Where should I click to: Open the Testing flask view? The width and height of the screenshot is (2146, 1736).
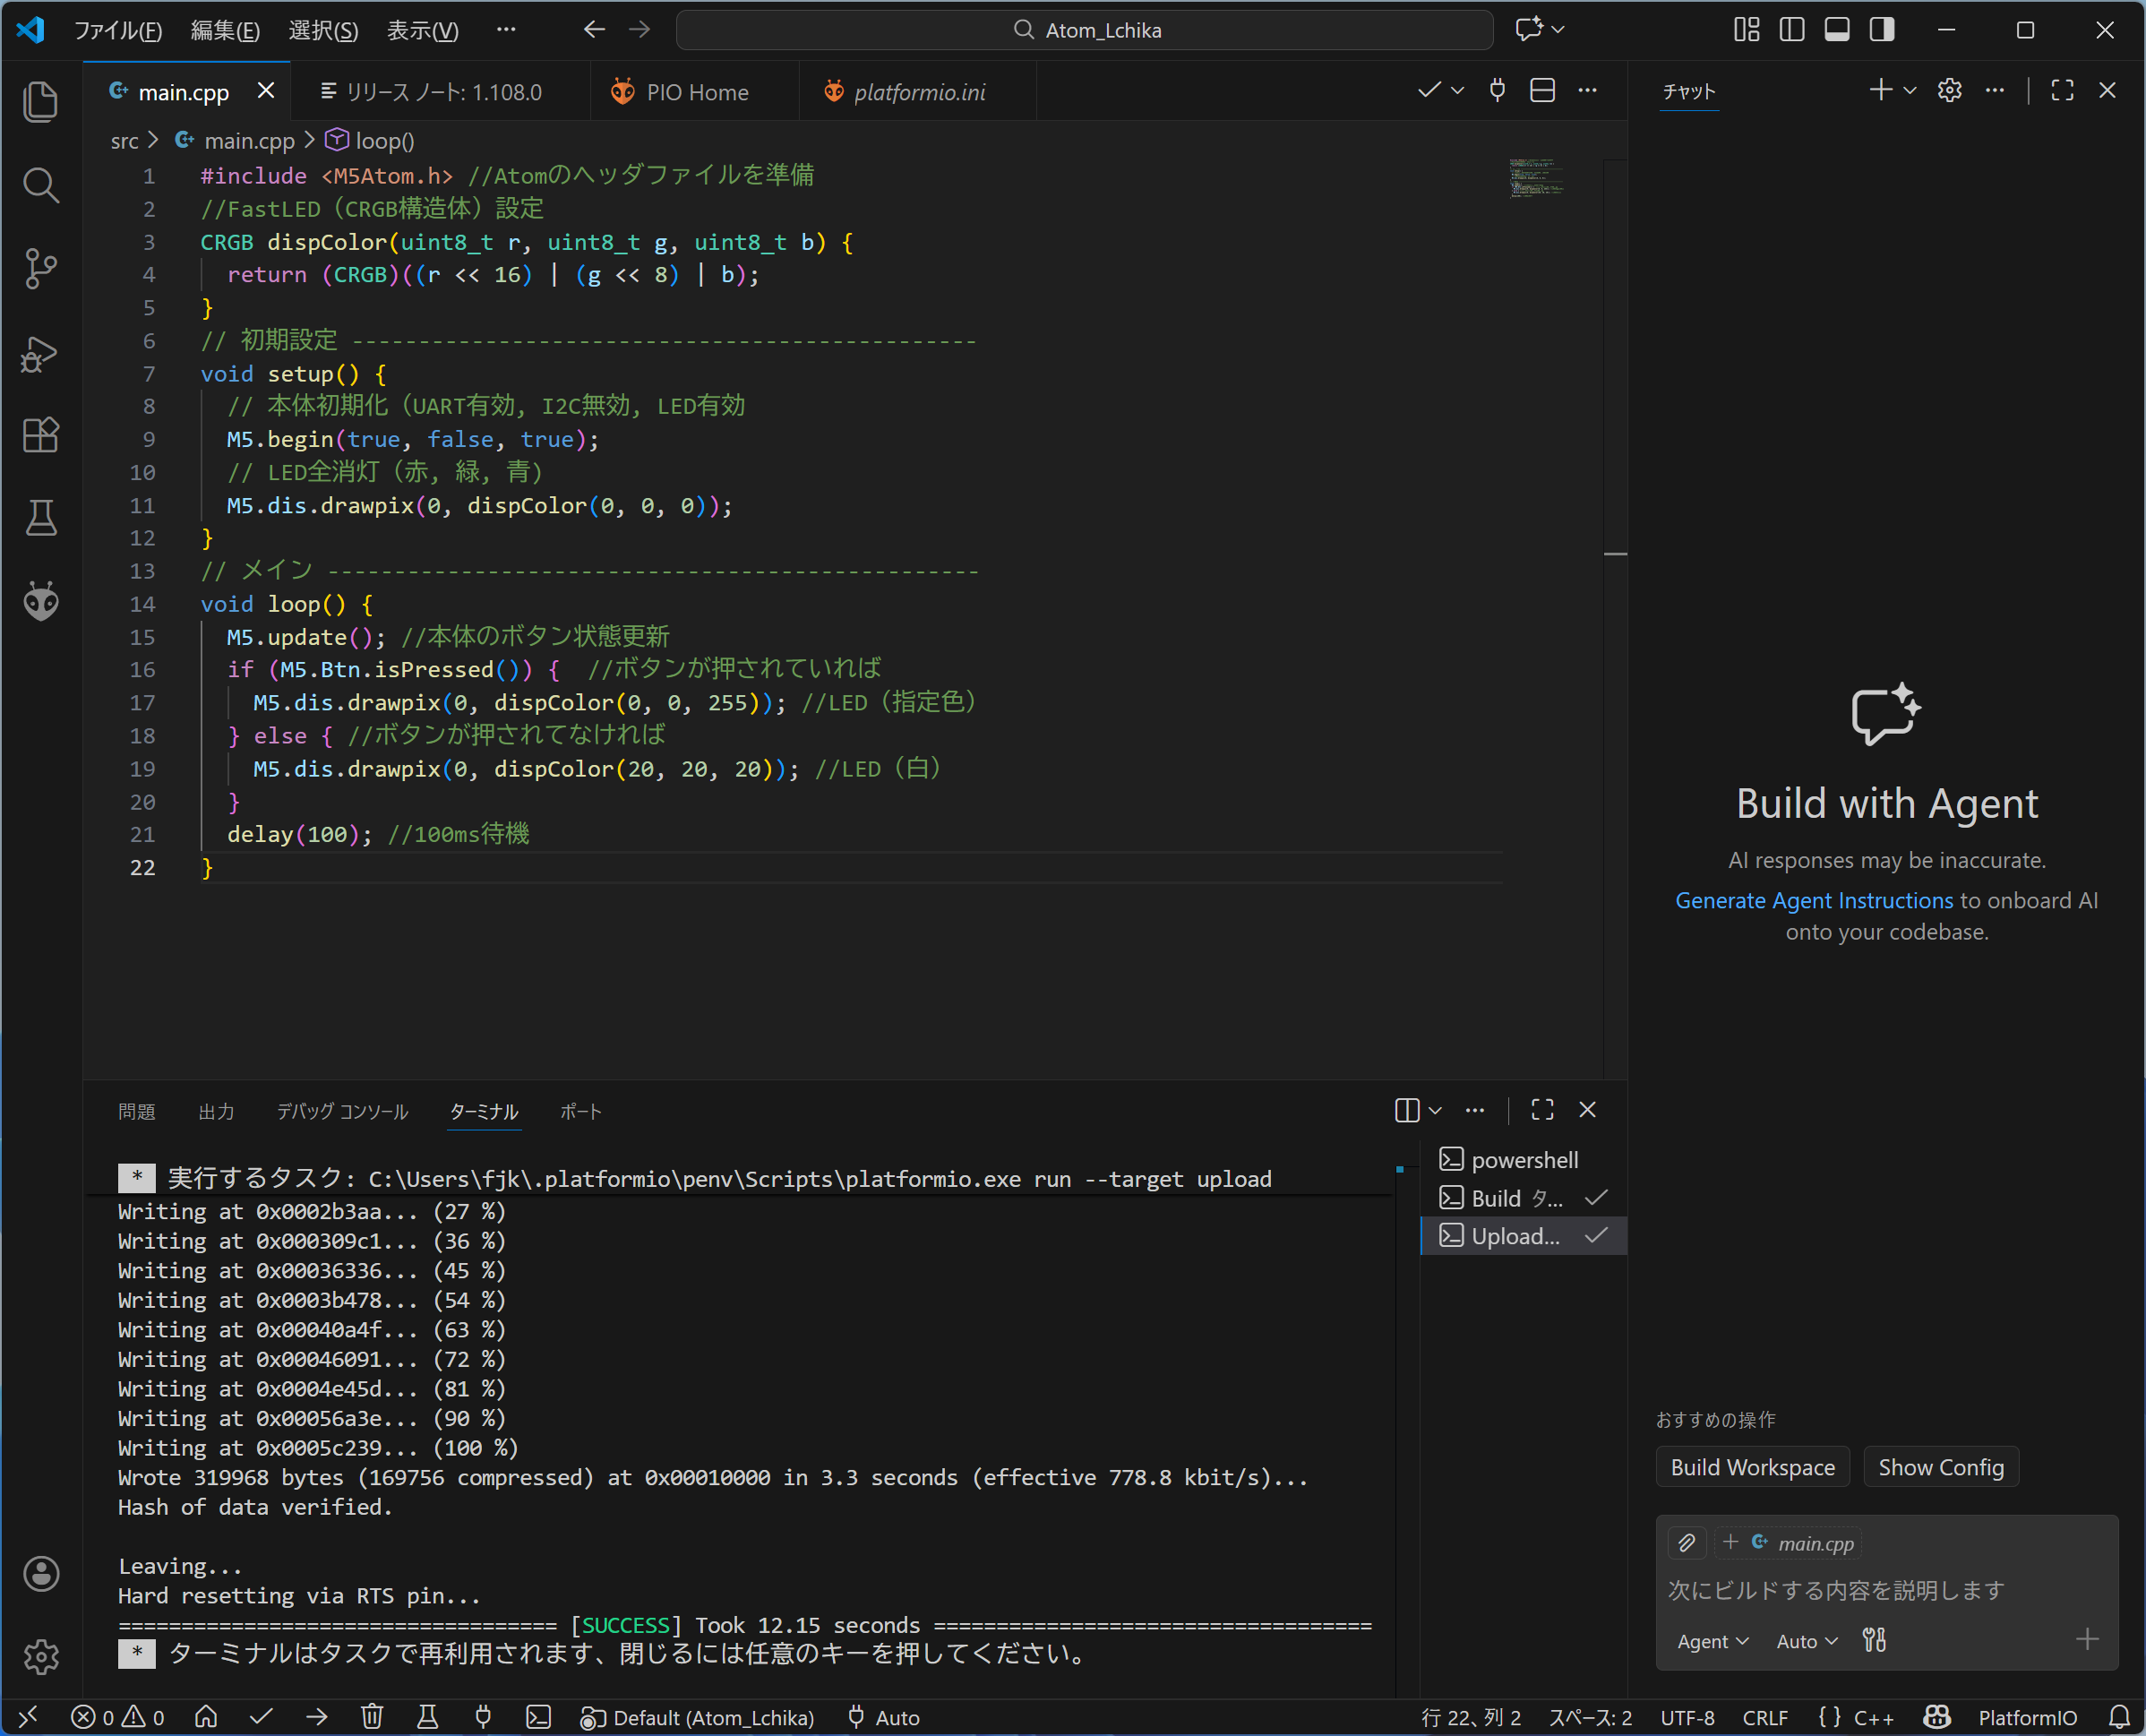coord(41,518)
